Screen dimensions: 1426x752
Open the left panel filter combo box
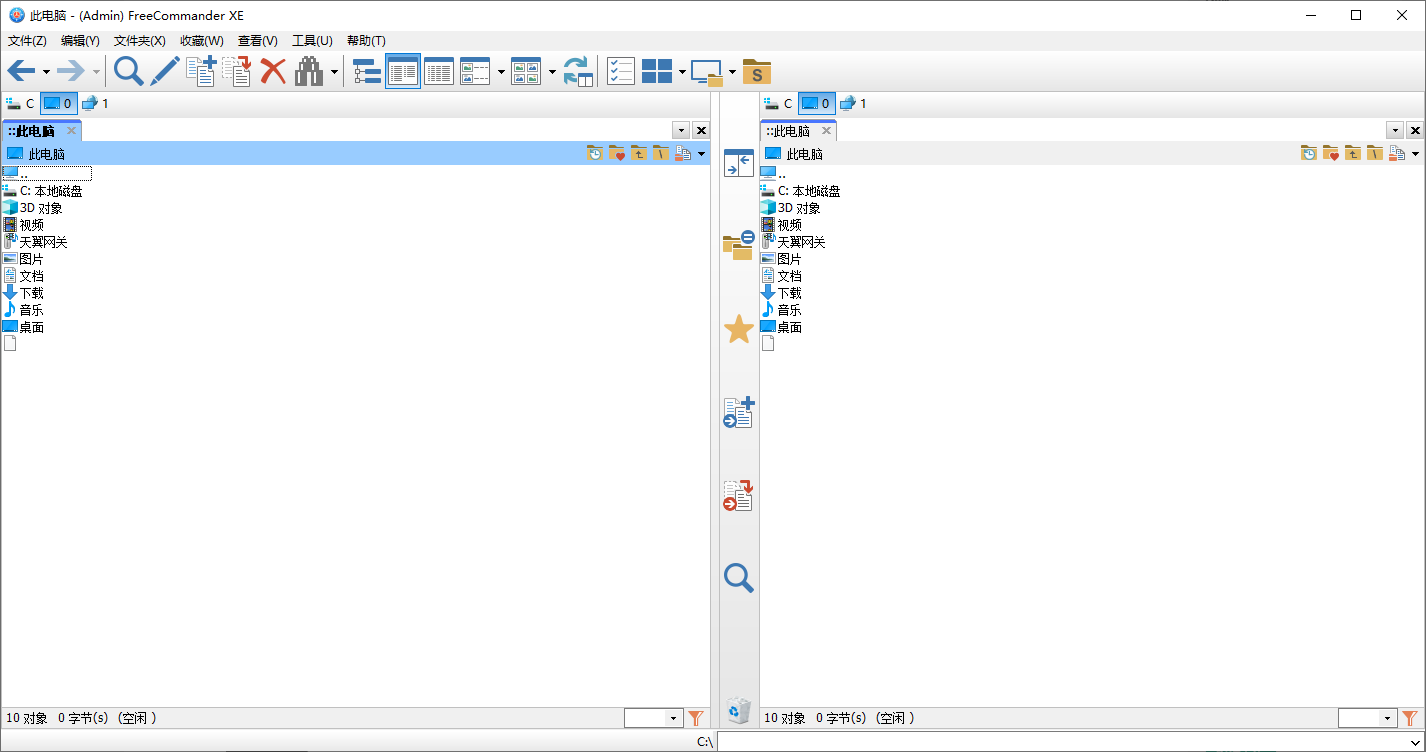(653, 718)
